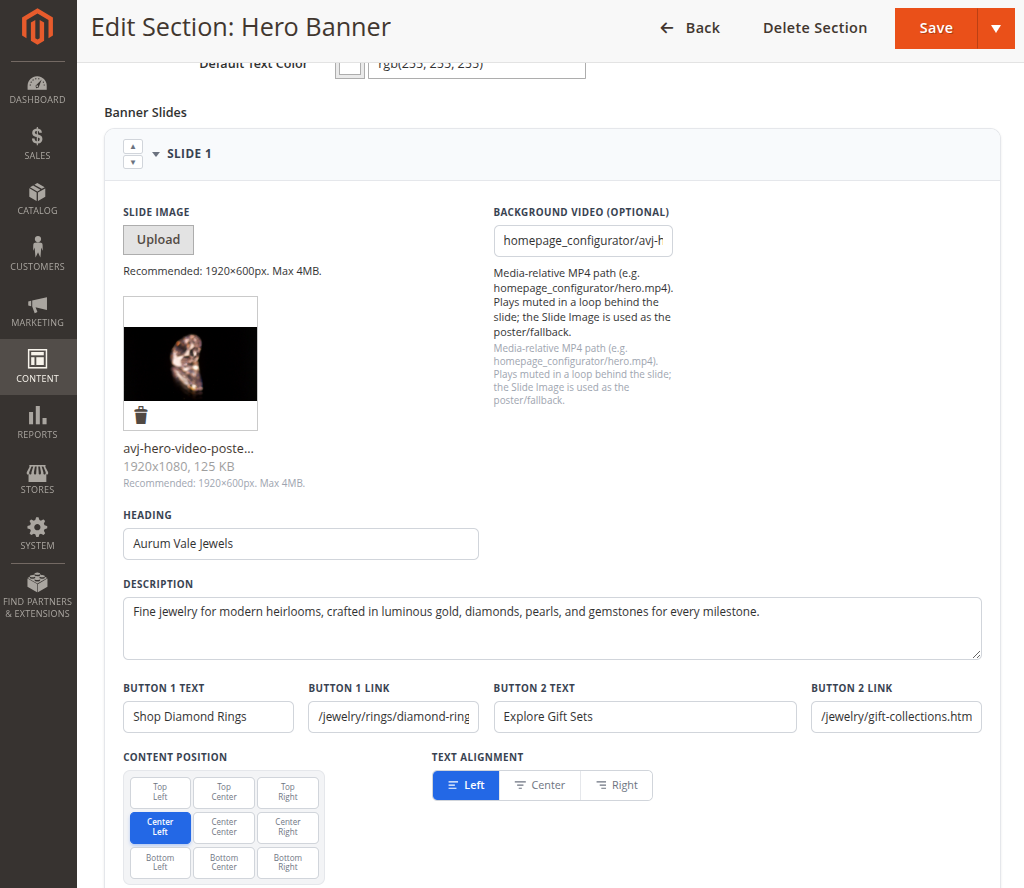1024x888 pixels.
Task: Open the Catalog sidebar menu
Action: pos(37,199)
